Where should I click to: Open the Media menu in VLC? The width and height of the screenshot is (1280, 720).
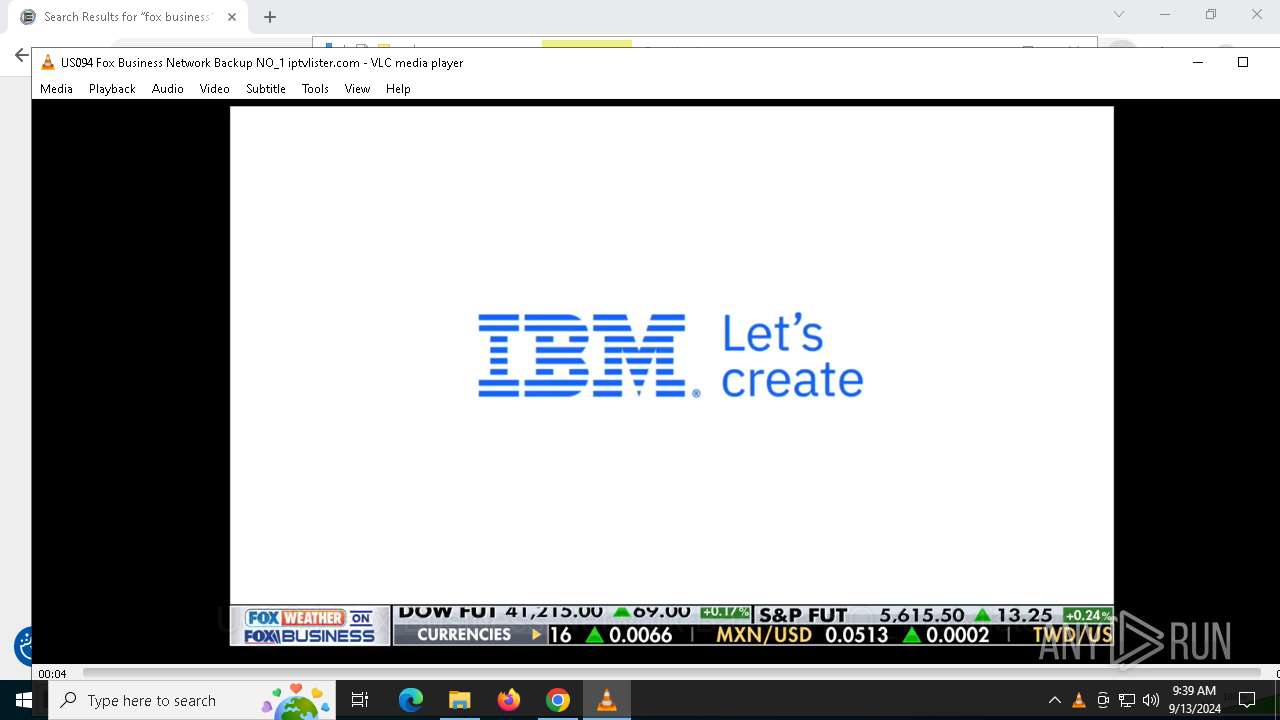click(x=56, y=89)
